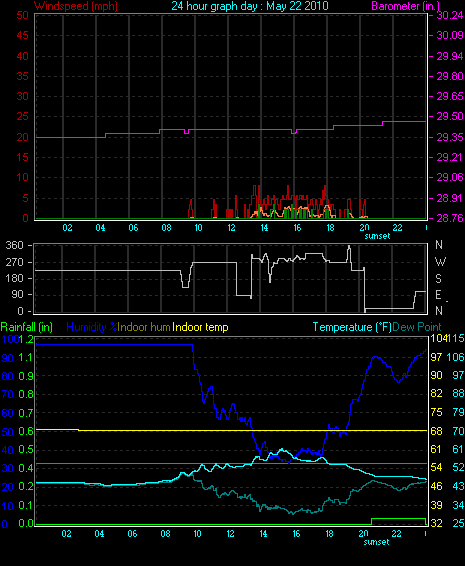Click the 'Dew Point' legend label
The height and width of the screenshot is (566, 465).
(417, 327)
